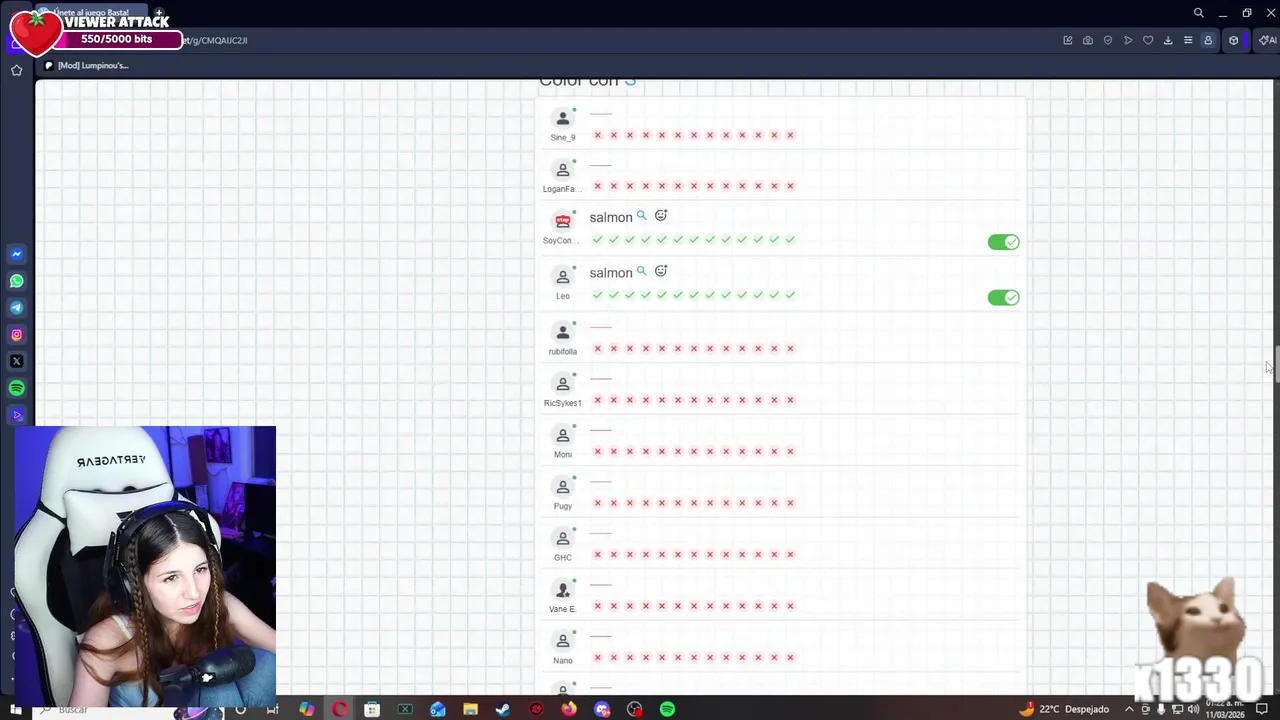Open Spotify from taskbar
The width and height of the screenshot is (1280, 720).
coord(667,710)
